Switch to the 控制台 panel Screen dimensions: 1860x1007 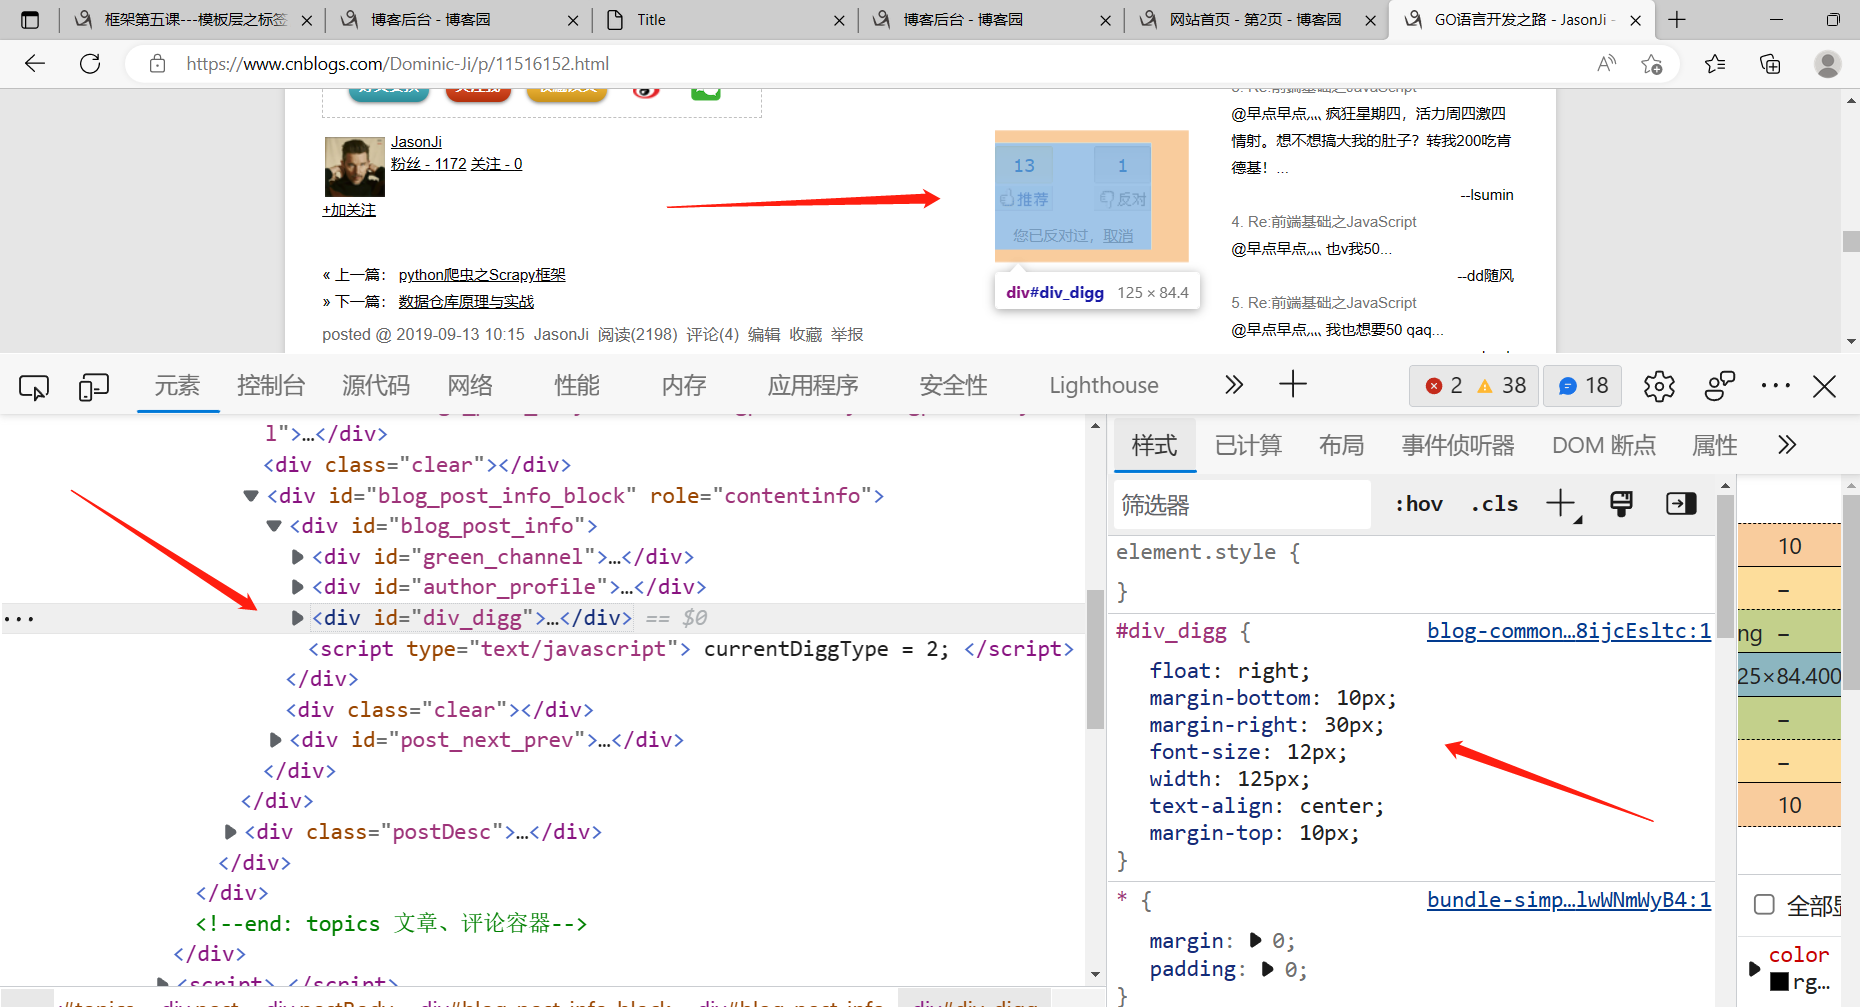(x=271, y=386)
